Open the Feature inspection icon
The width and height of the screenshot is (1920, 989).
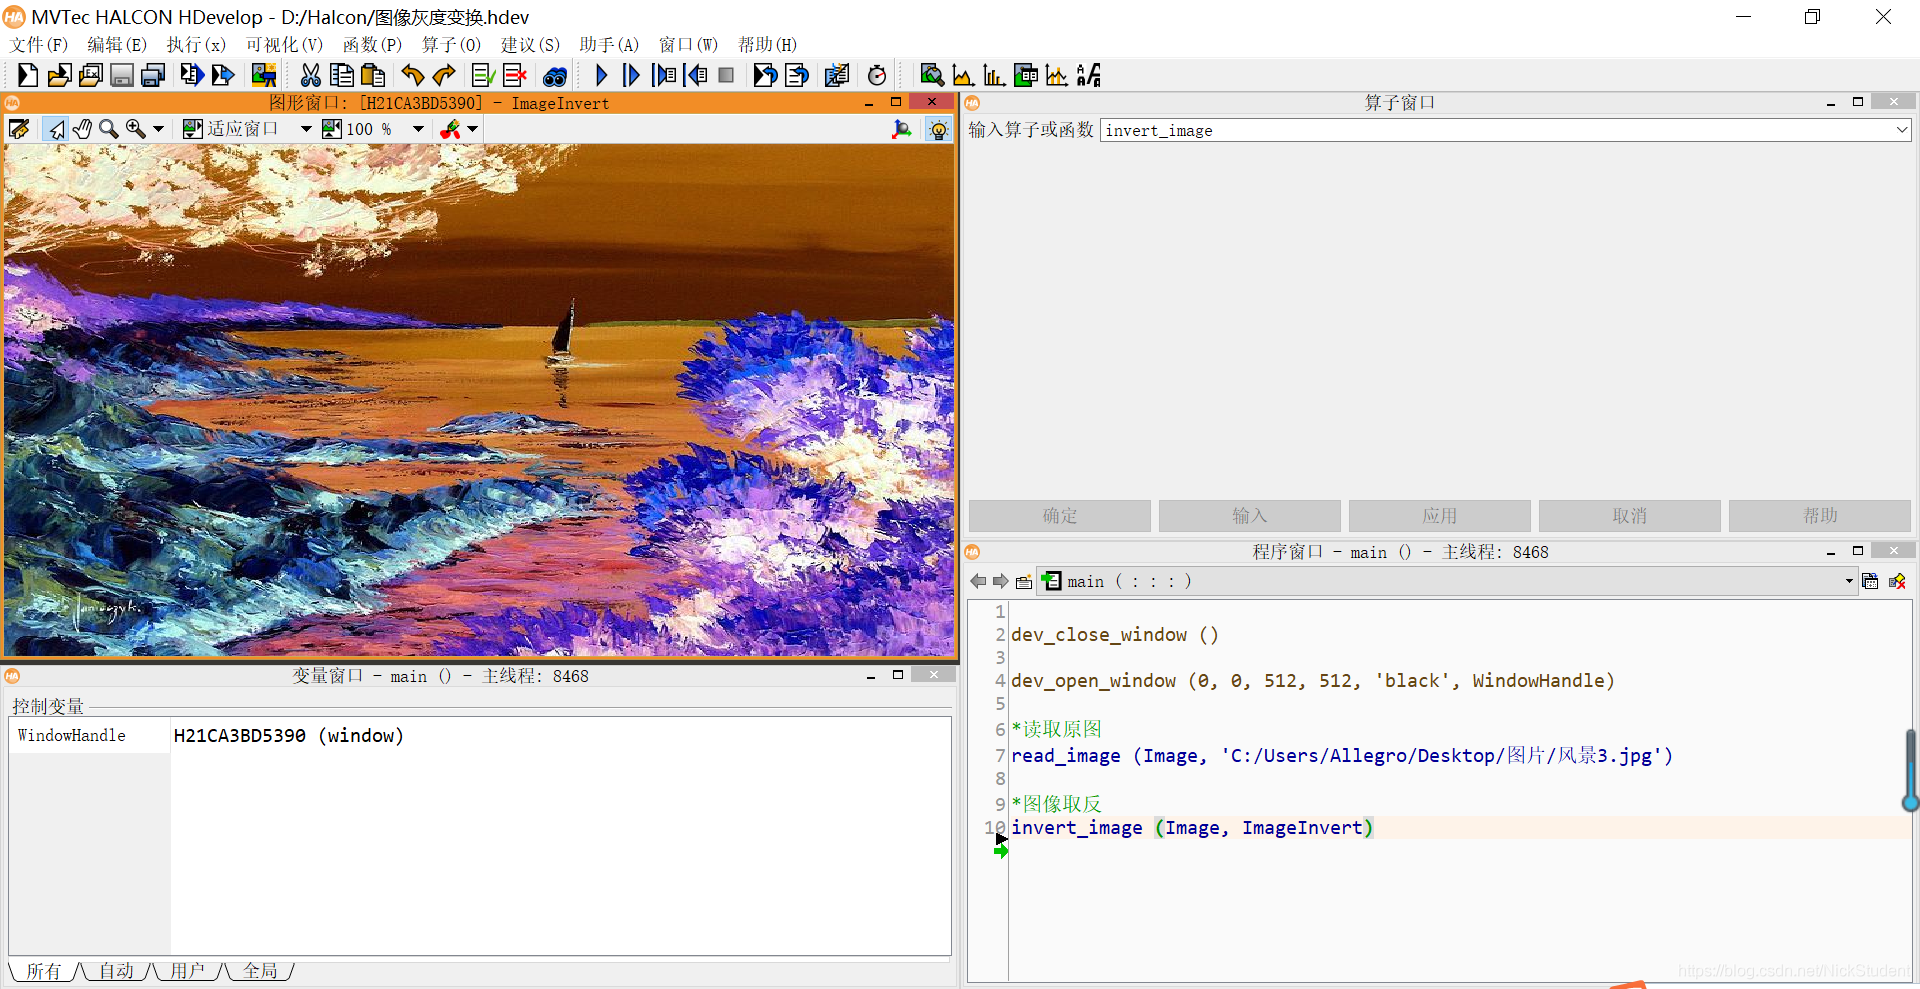[x=1026, y=75]
